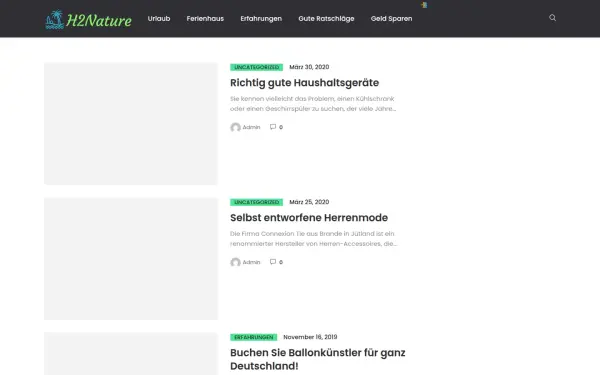Open article Richtig gute Haushaltsgeräte
This screenshot has height=375, width=600.
click(305, 83)
